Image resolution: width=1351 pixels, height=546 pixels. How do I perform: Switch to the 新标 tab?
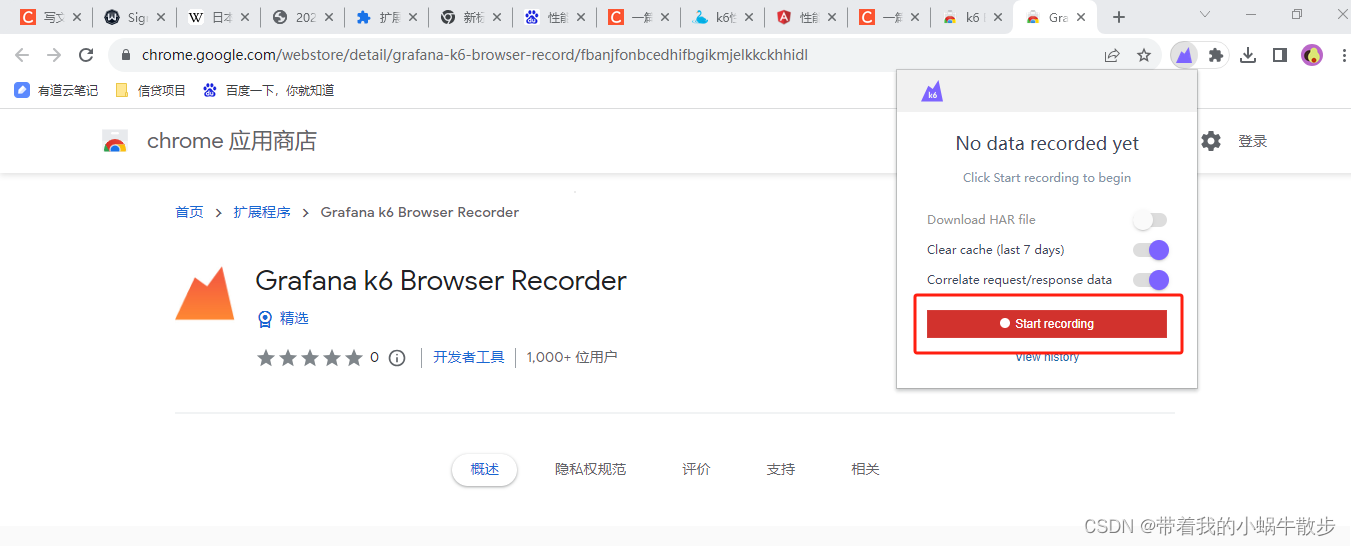pos(470,17)
